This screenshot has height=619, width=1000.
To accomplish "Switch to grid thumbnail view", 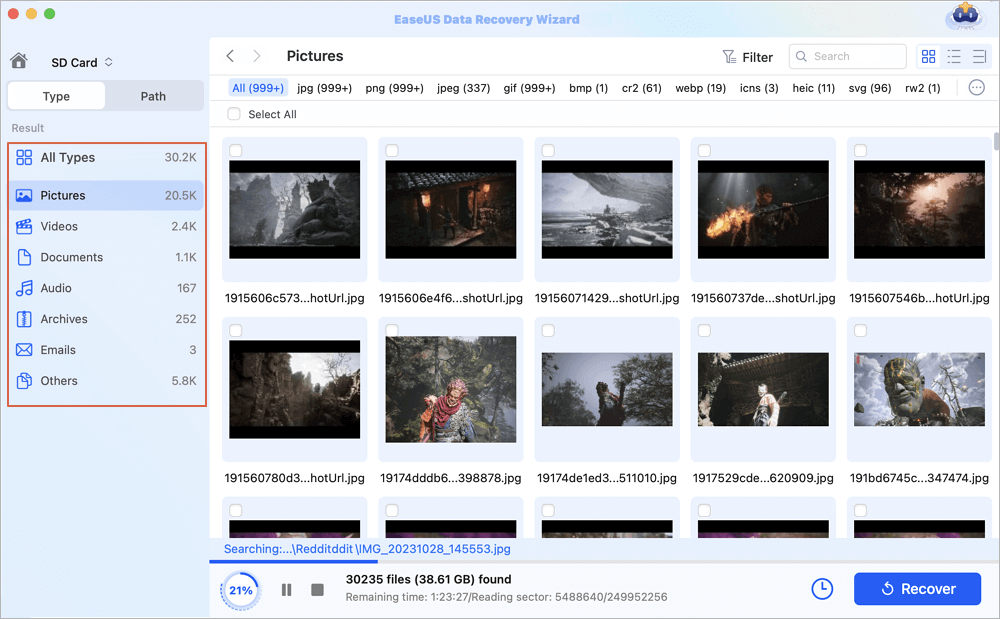I will [929, 57].
